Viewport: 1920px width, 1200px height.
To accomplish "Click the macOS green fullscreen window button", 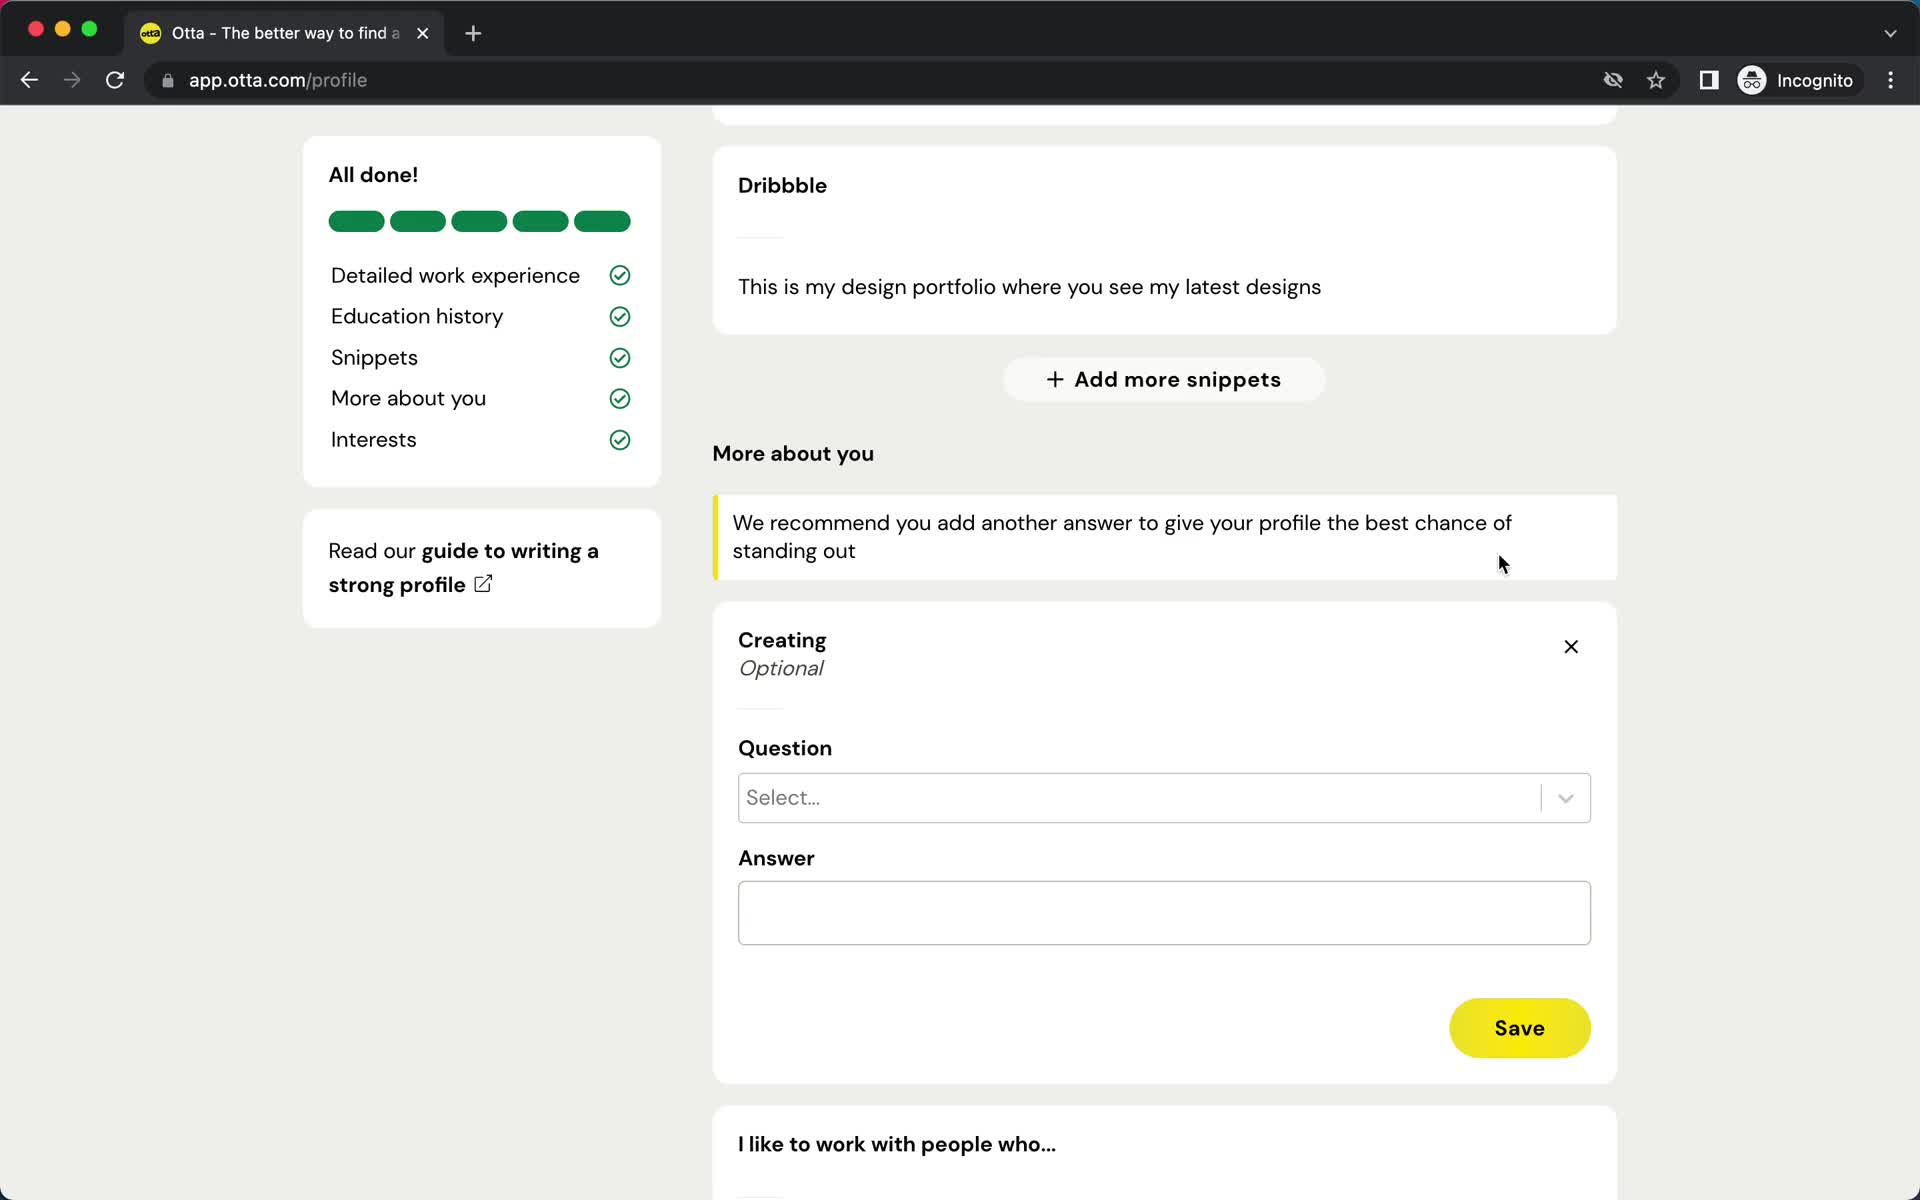I will pos(89,29).
